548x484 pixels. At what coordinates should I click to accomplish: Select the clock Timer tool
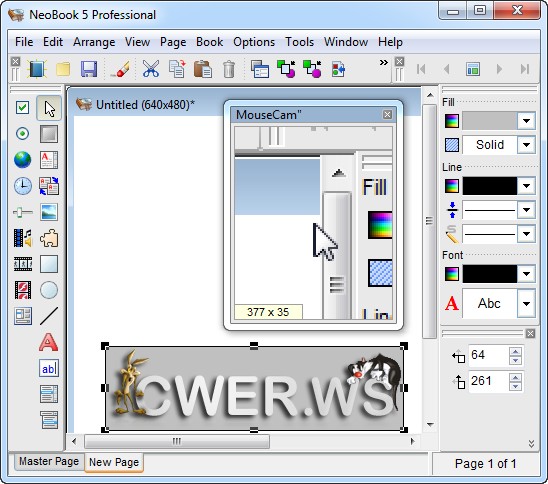tap(23, 186)
